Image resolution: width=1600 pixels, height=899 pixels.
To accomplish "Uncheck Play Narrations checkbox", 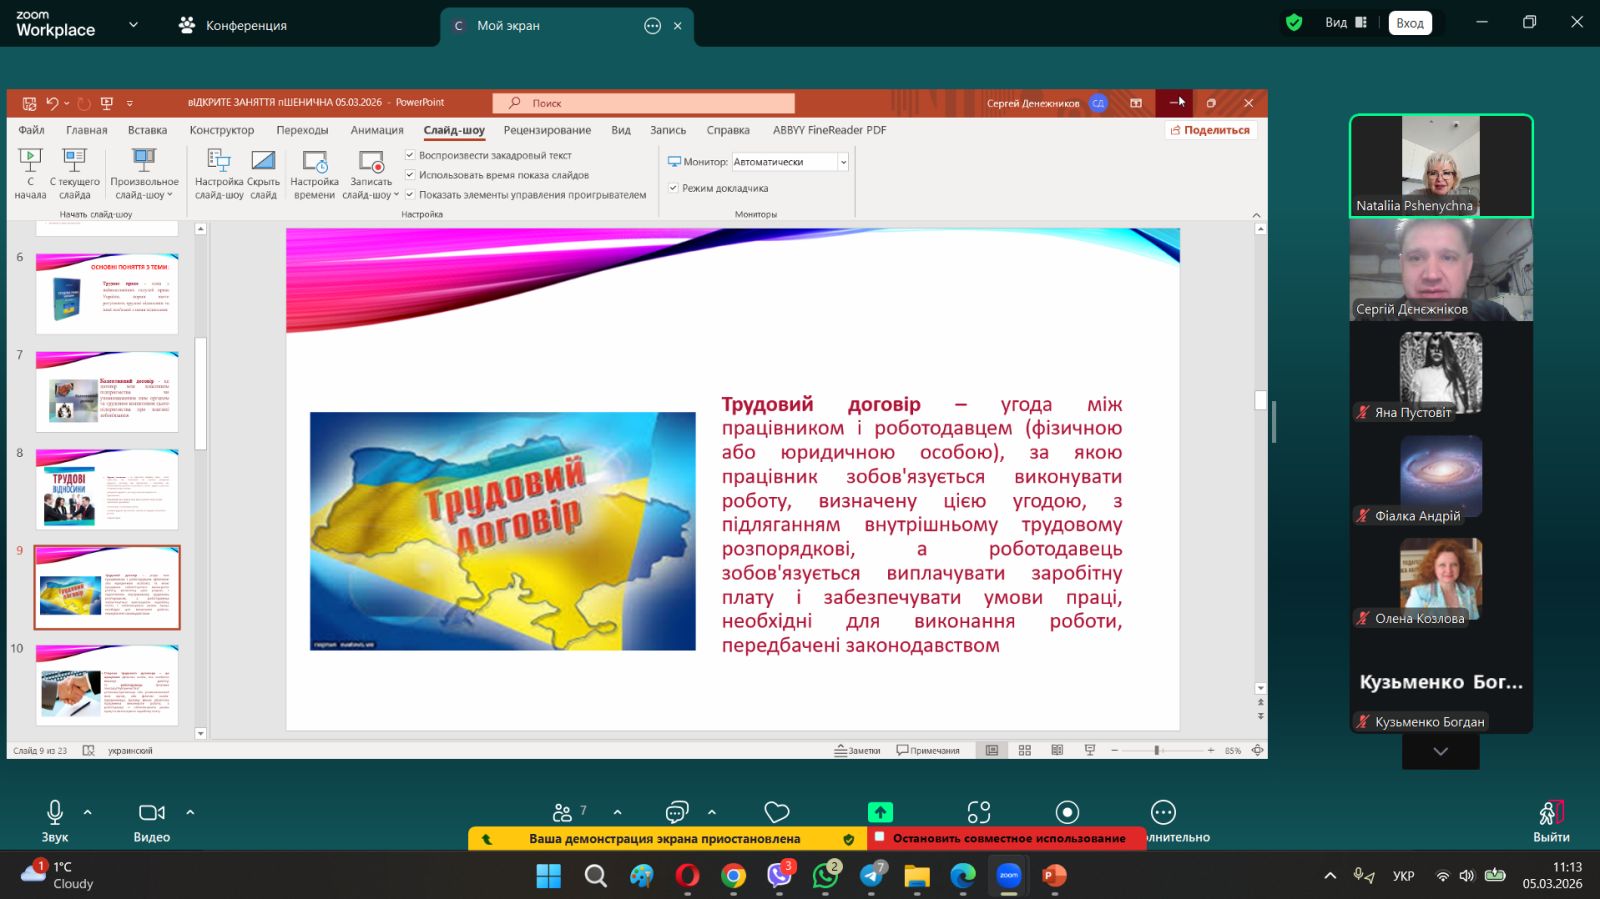I will click(x=410, y=155).
